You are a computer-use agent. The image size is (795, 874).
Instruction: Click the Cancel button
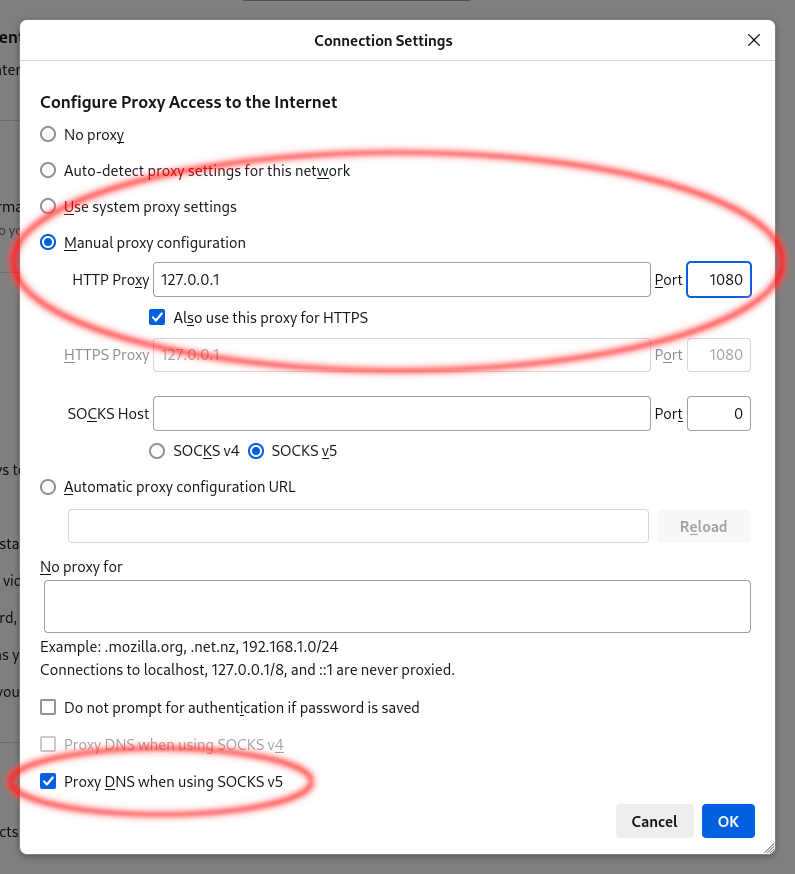pos(655,821)
